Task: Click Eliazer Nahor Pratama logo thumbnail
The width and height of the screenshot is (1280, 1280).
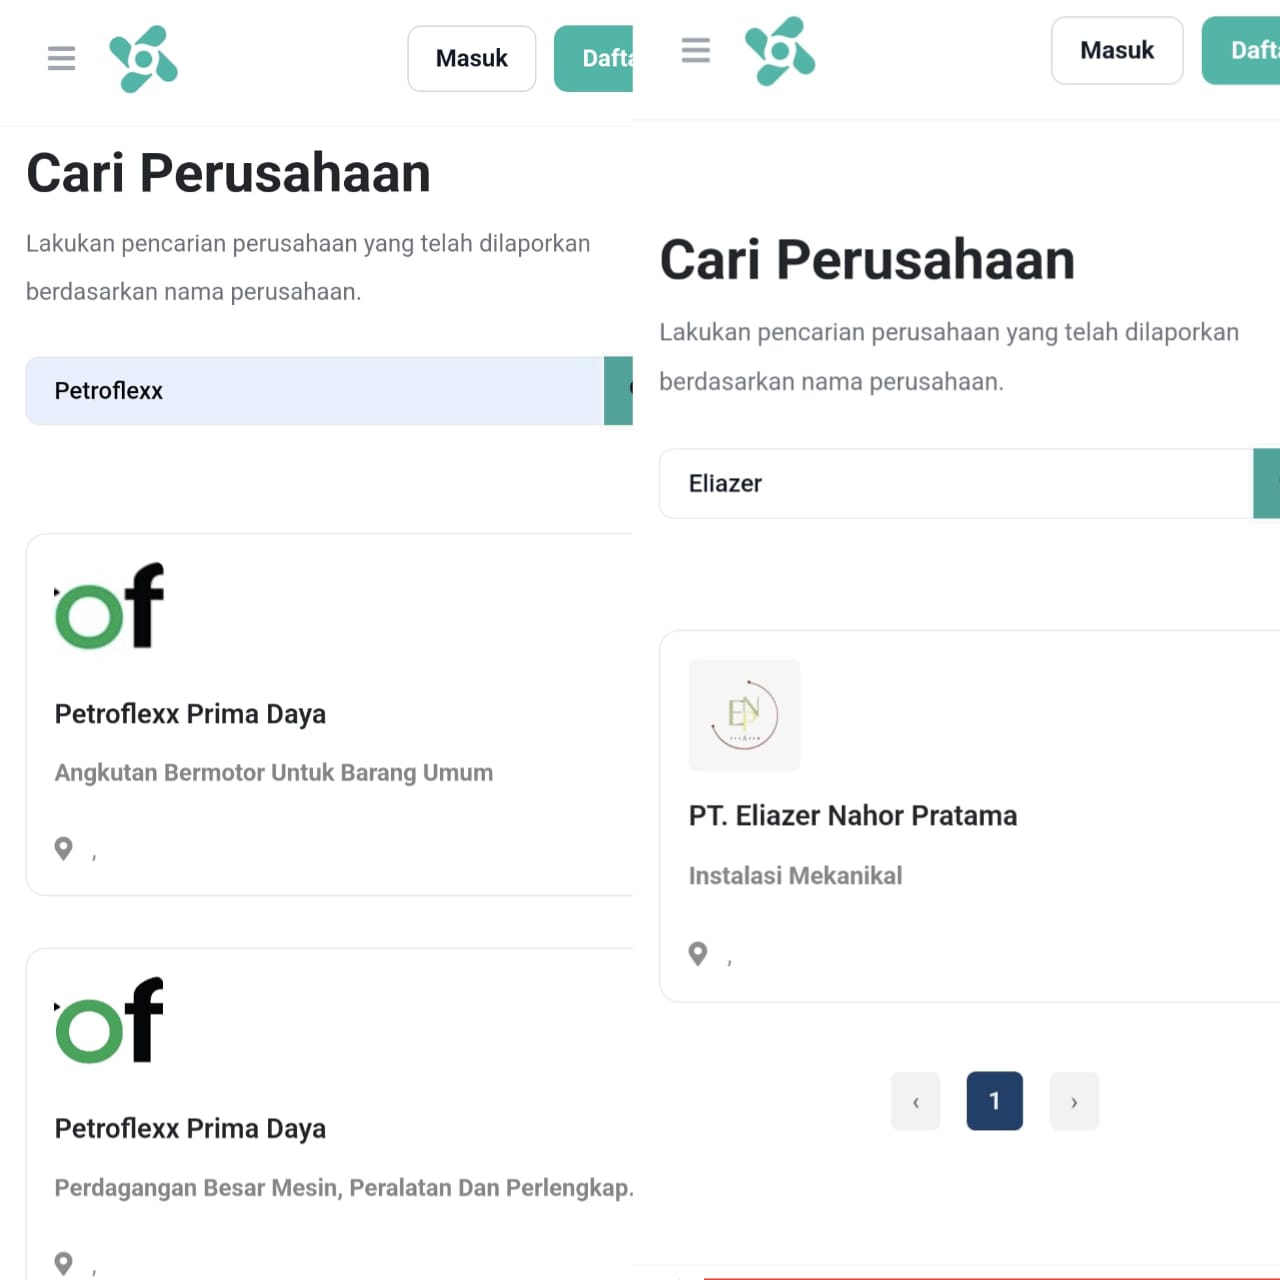Action: pyautogui.click(x=744, y=715)
